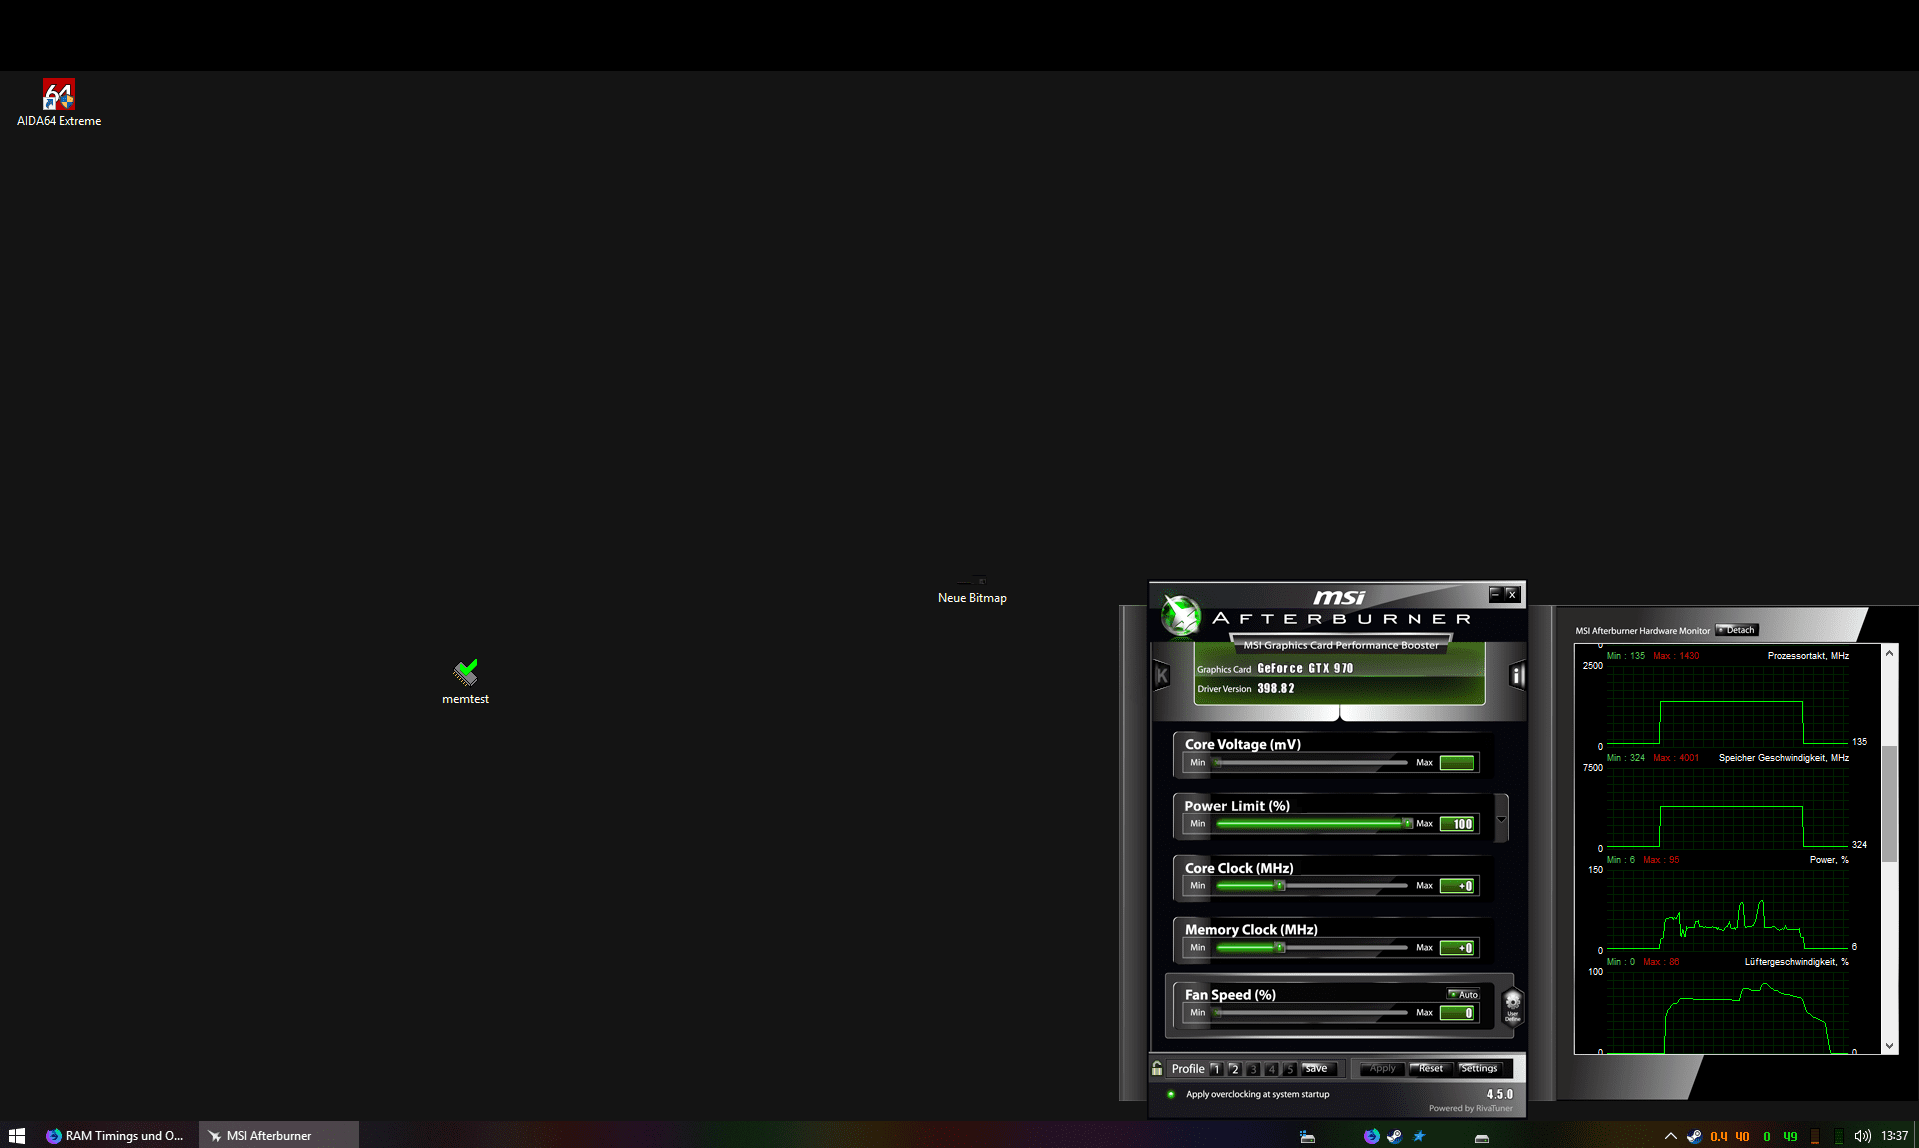This screenshot has width=1919, height=1148.
Task: Close the MSI Afterburner window
Action: pyautogui.click(x=1512, y=594)
